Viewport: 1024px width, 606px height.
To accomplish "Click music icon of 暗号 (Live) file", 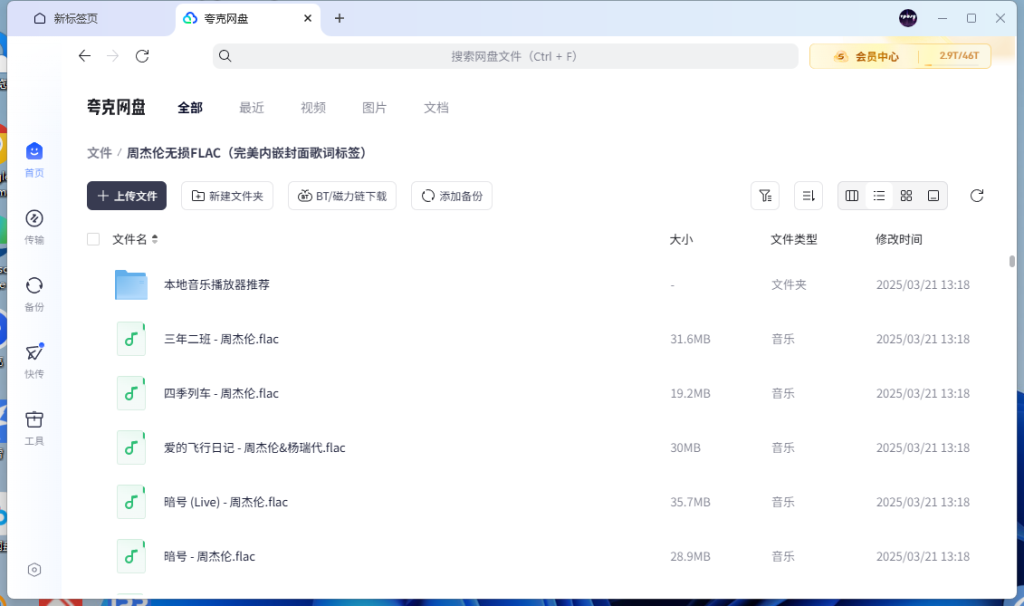I will click(131, 502).
